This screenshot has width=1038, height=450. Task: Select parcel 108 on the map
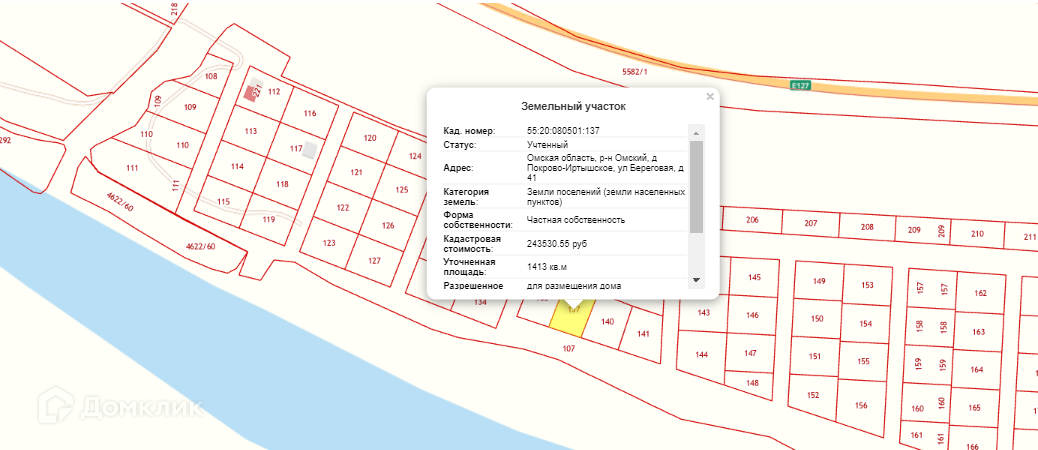(211, 76)
